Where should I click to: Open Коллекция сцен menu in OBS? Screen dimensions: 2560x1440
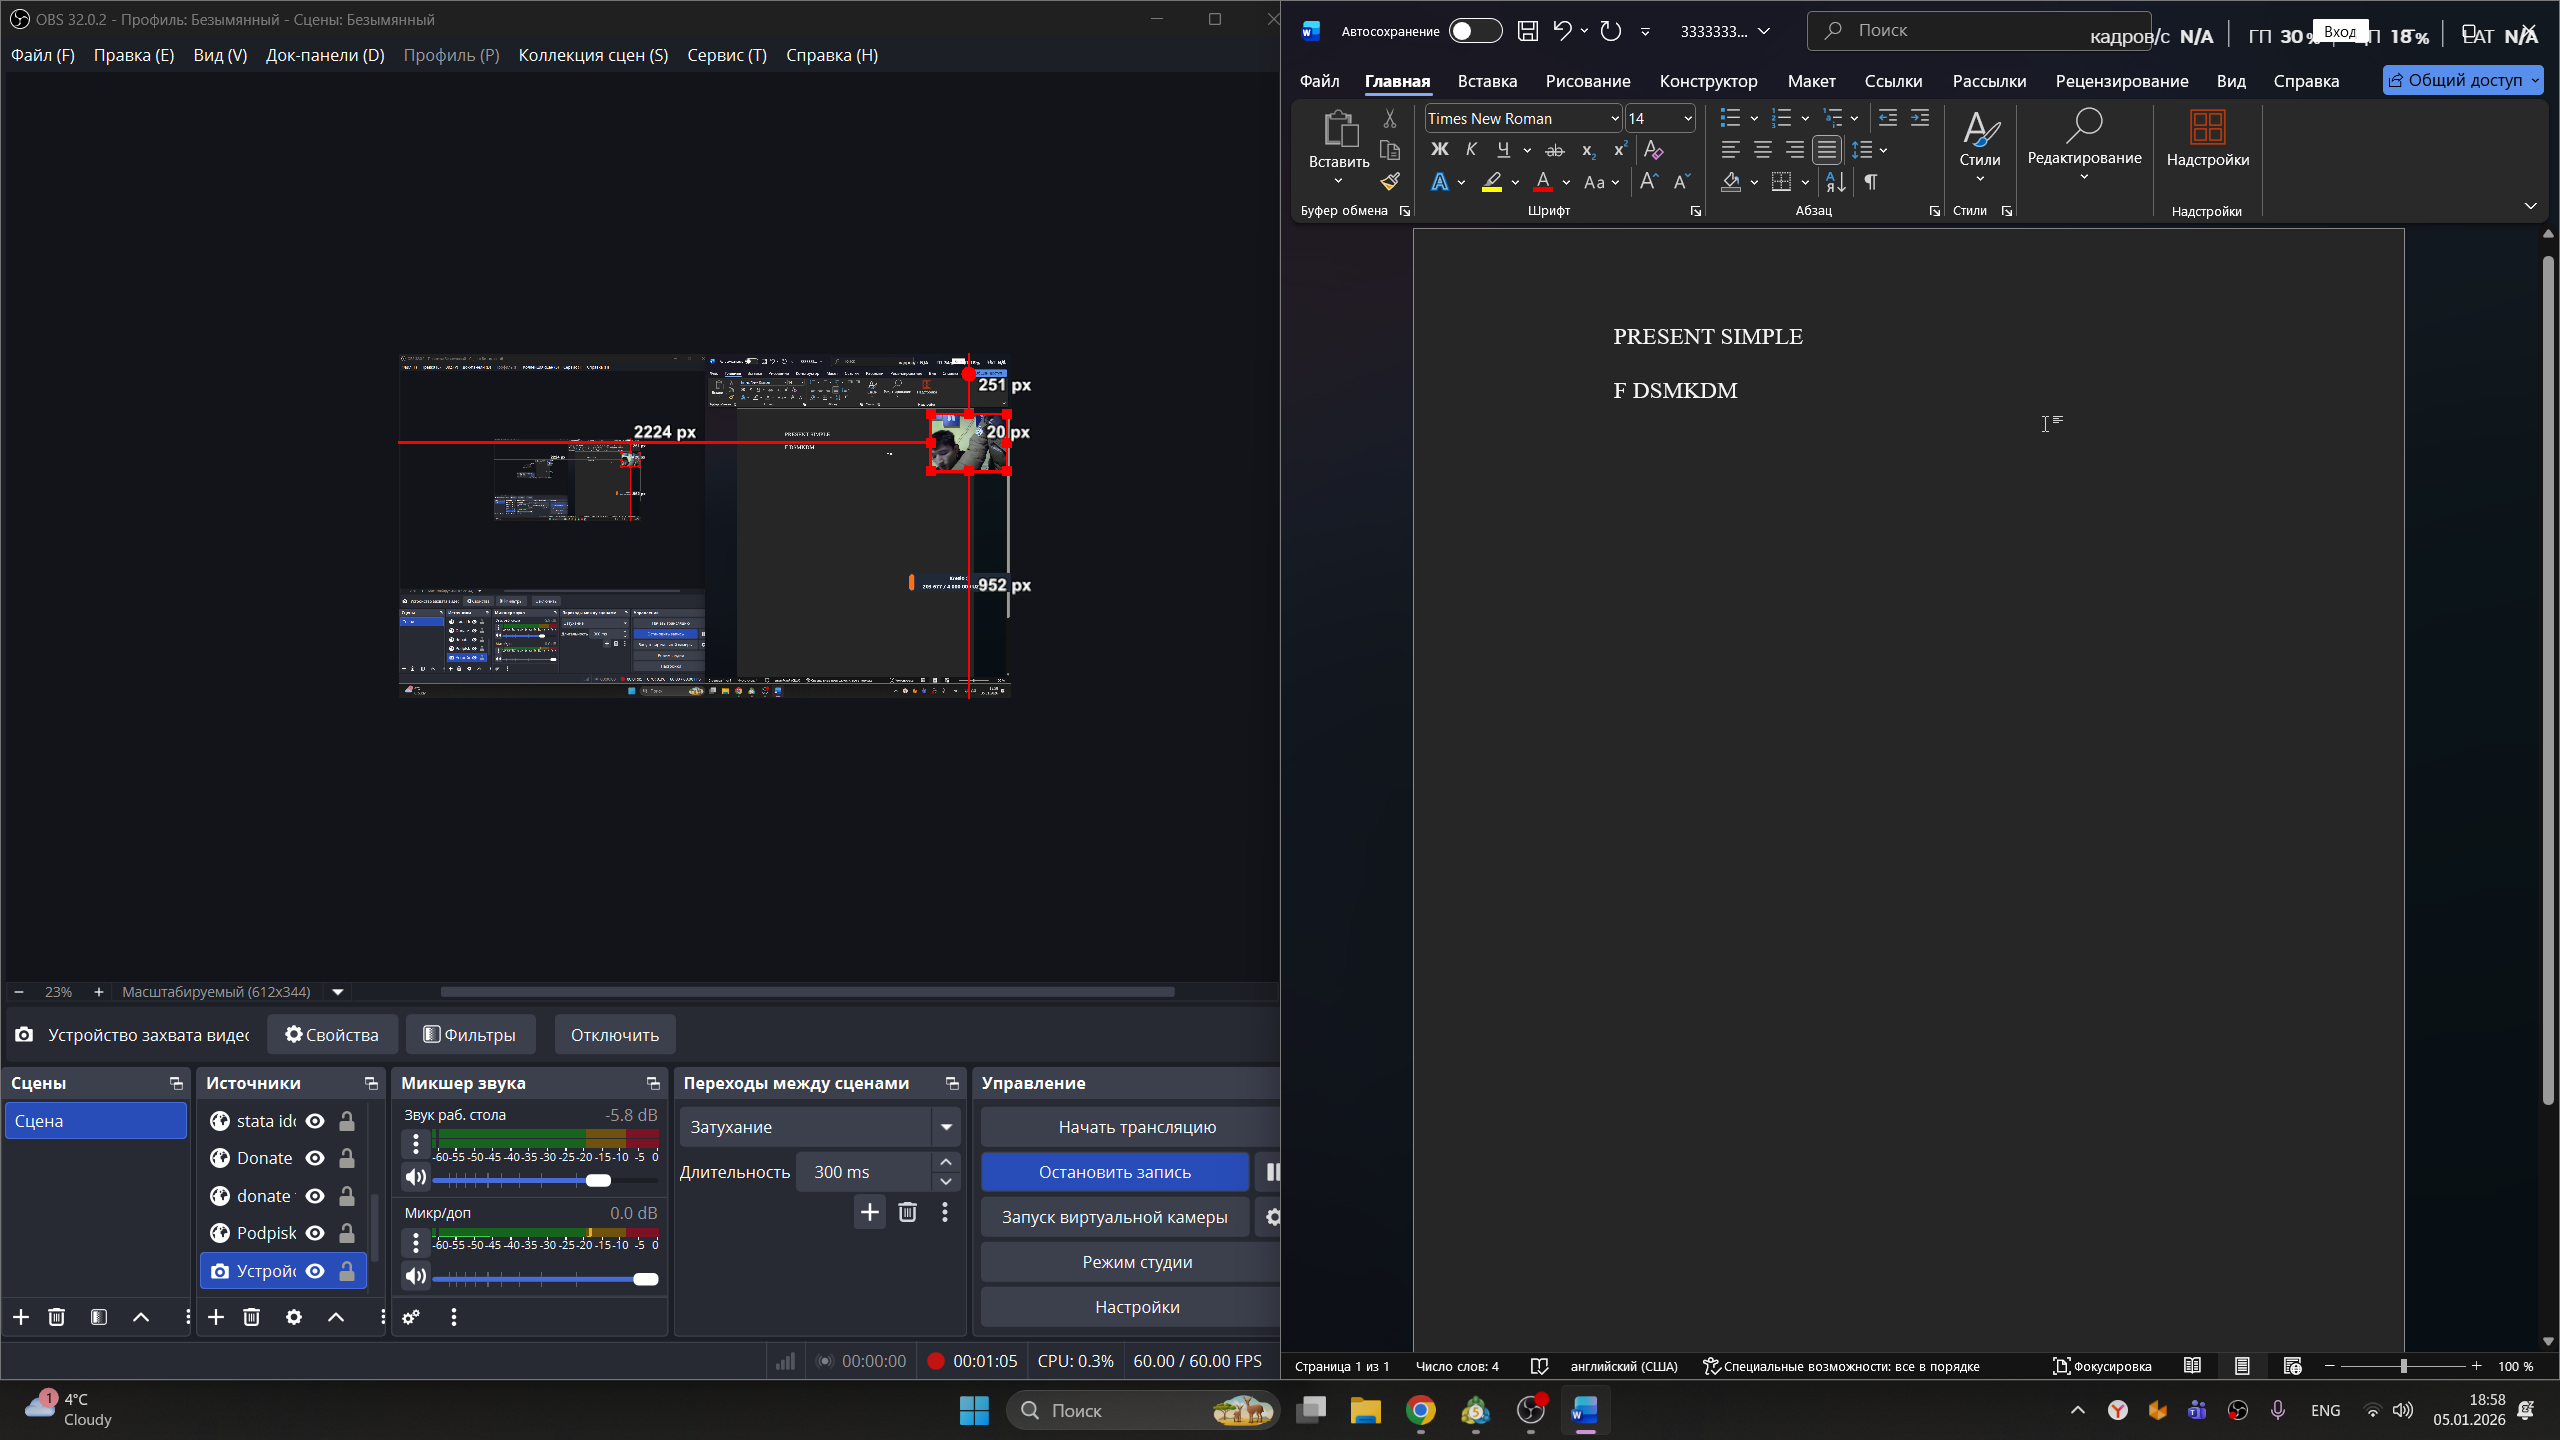pos(593,55)
